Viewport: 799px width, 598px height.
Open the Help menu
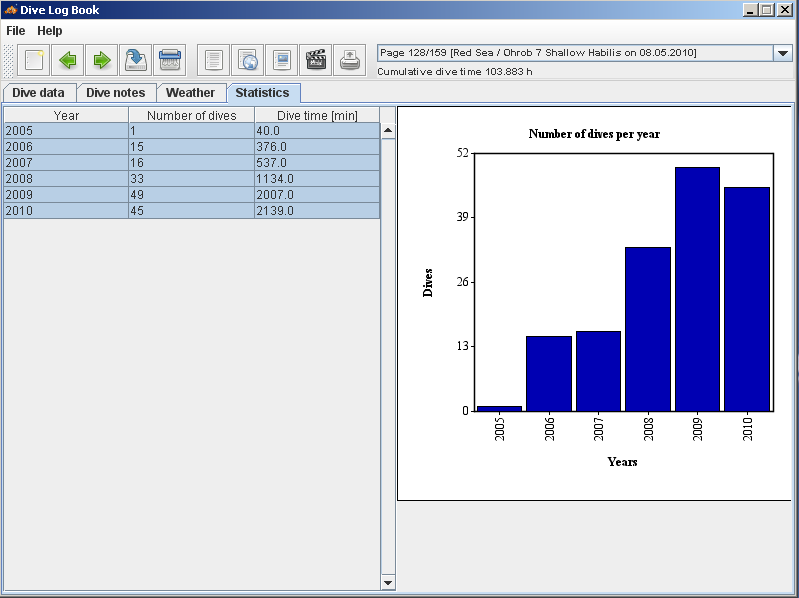[x=50, y=31]
